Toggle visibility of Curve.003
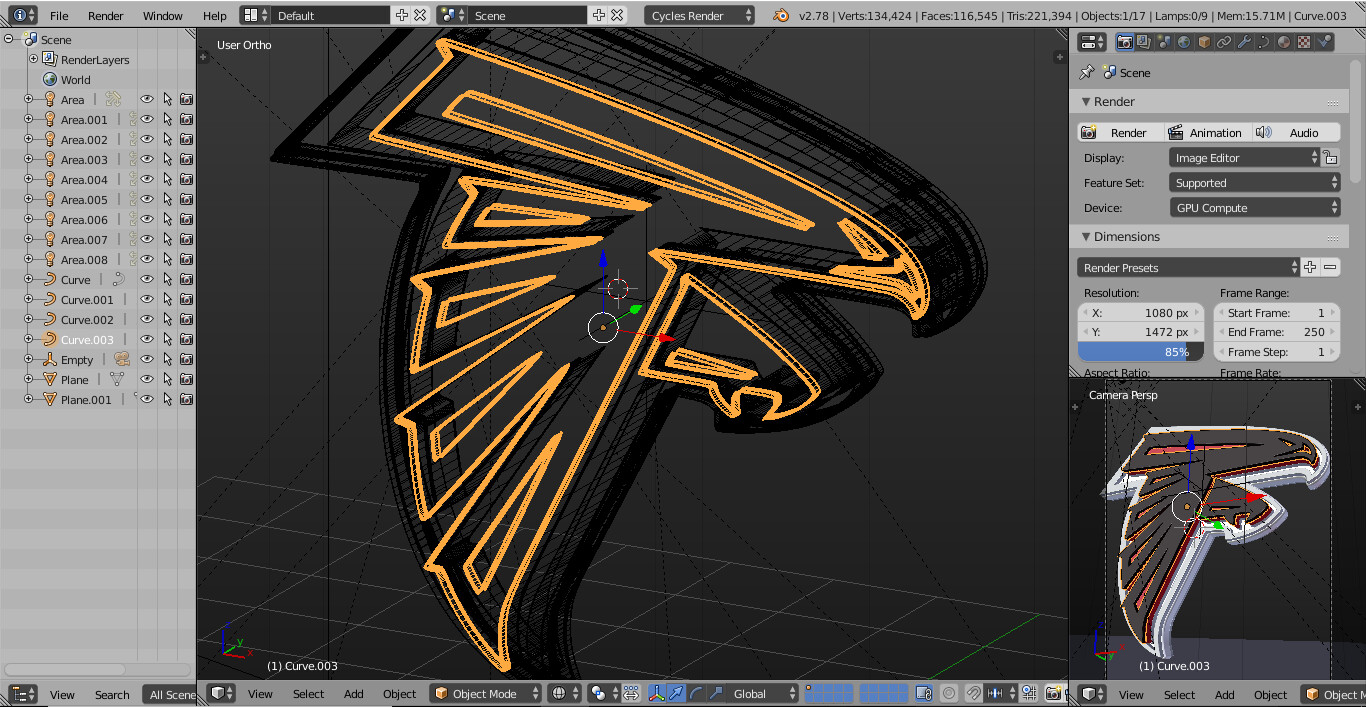The width and height of the screenshot is (1366, 707). point(147,339)
